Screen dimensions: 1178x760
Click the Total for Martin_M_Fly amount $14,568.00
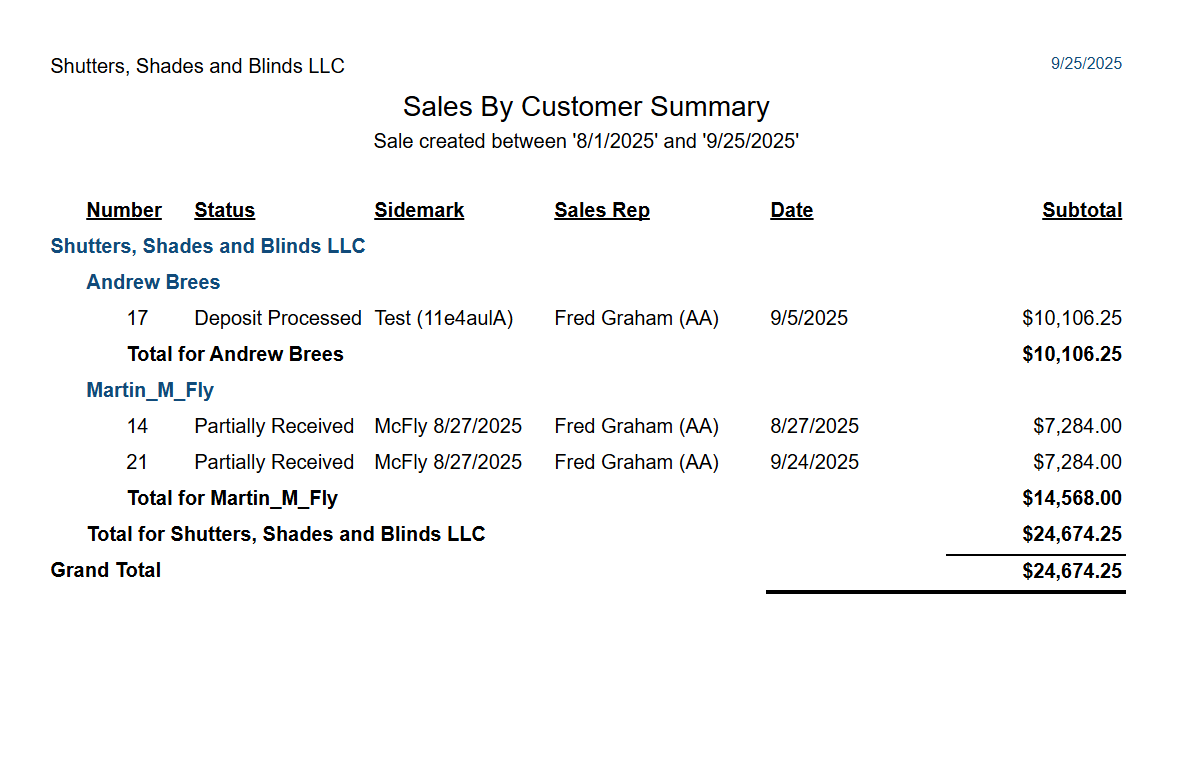pyautogui.click(x=1071, y=499)
